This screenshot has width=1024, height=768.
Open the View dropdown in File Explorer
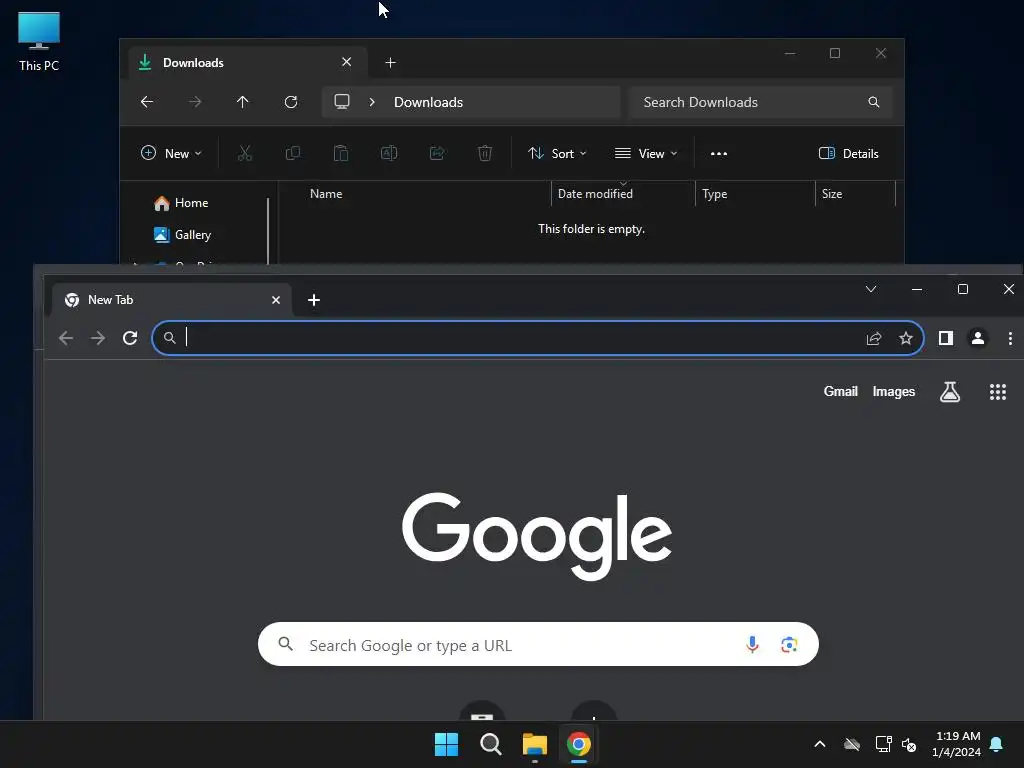tap(646, 153)
